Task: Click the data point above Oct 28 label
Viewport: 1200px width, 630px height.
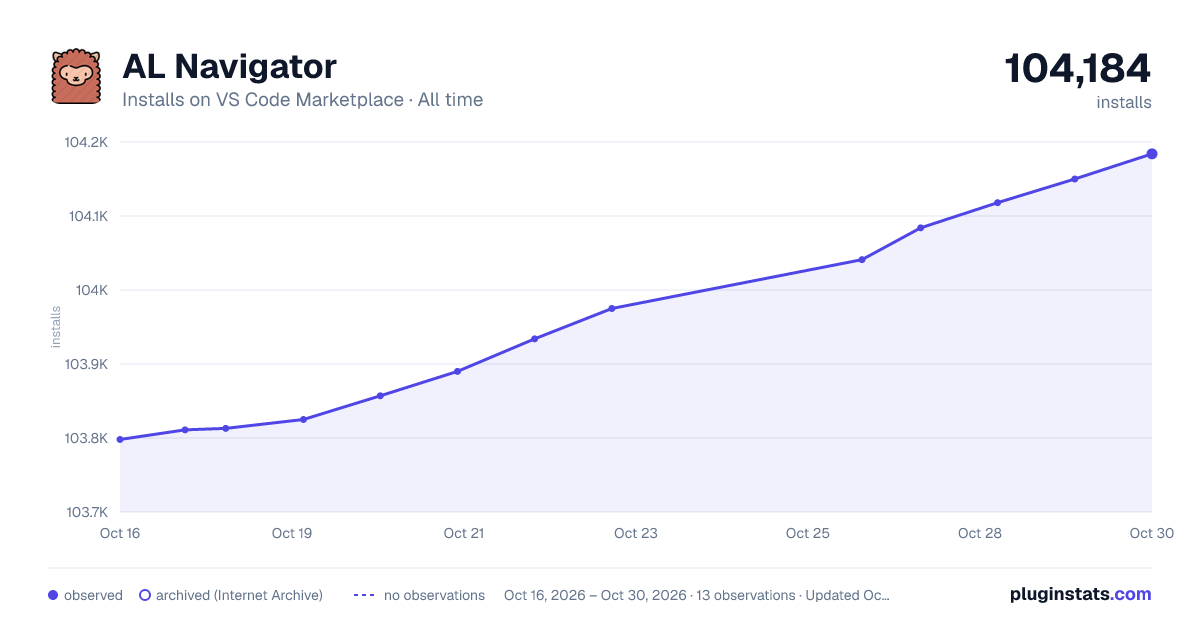Action: 997,203
